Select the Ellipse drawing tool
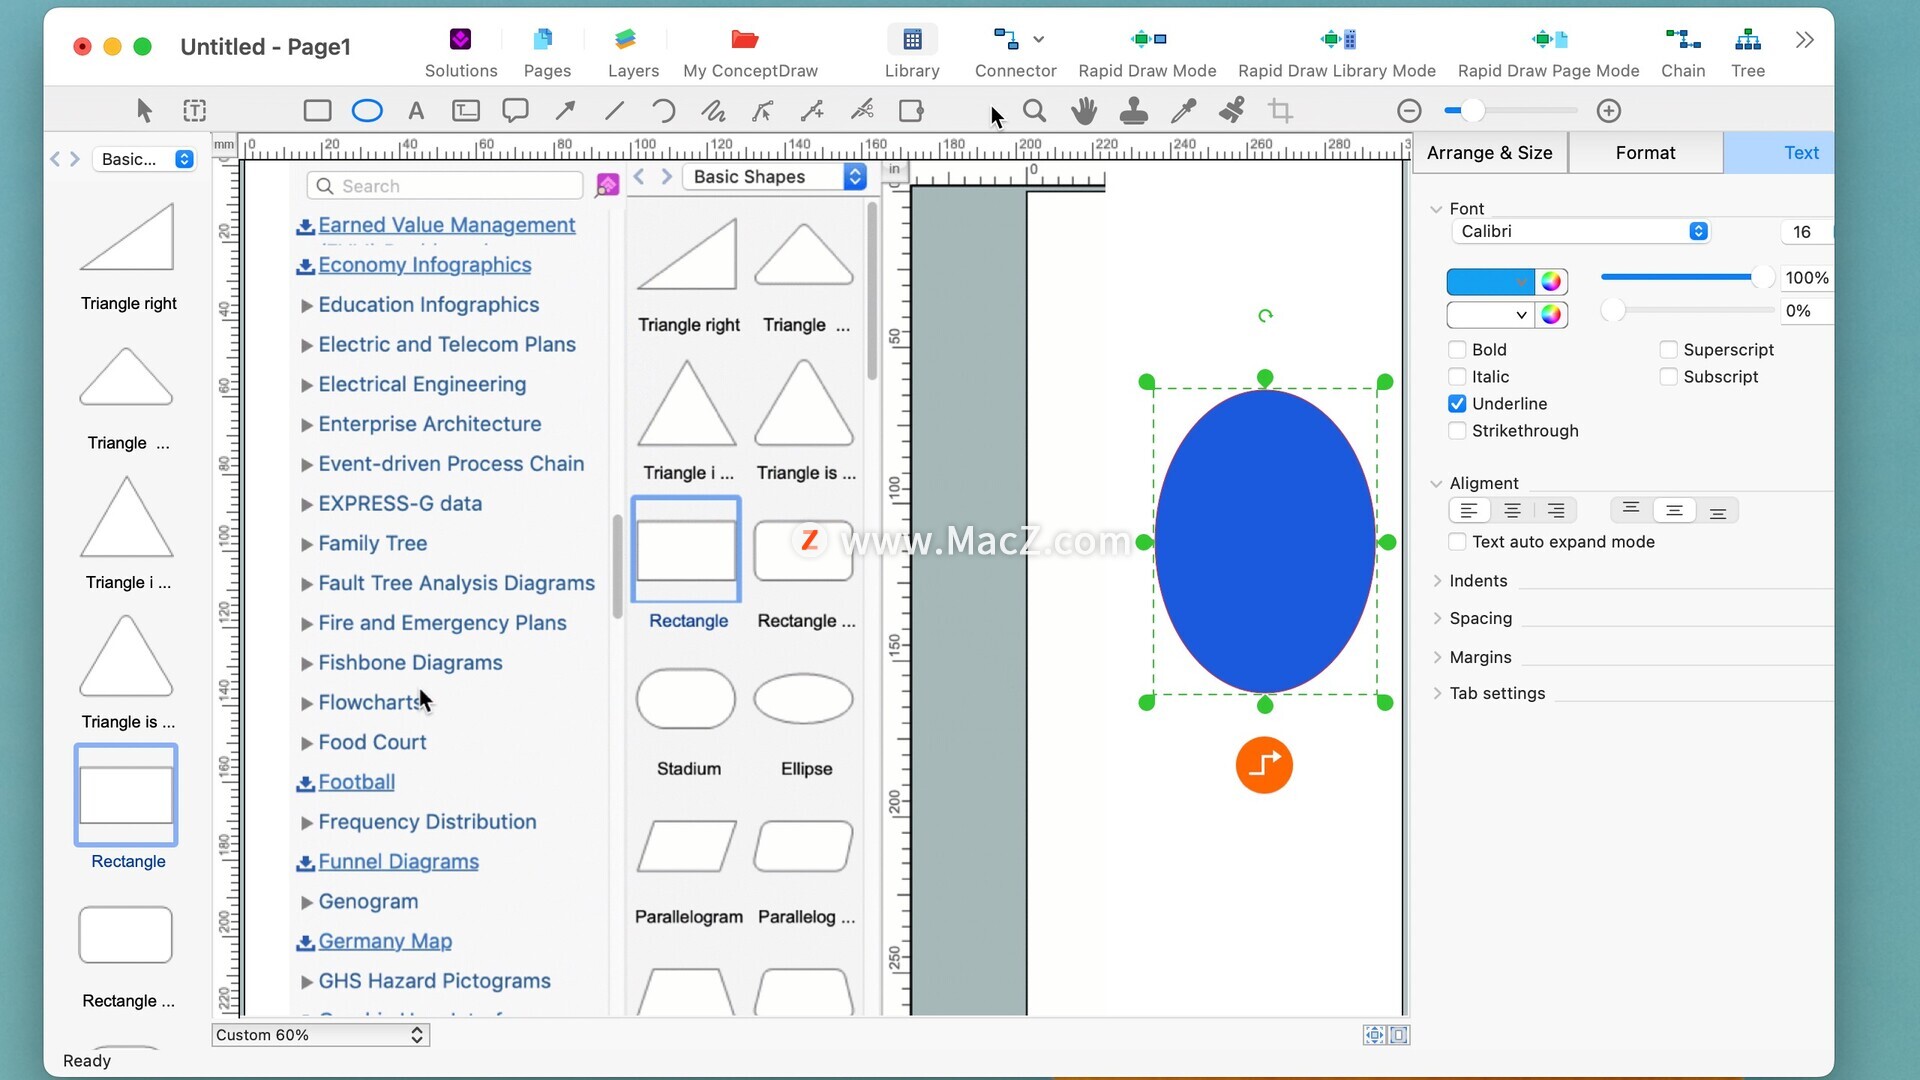The image size is (1920, 1080). point(367,110)
